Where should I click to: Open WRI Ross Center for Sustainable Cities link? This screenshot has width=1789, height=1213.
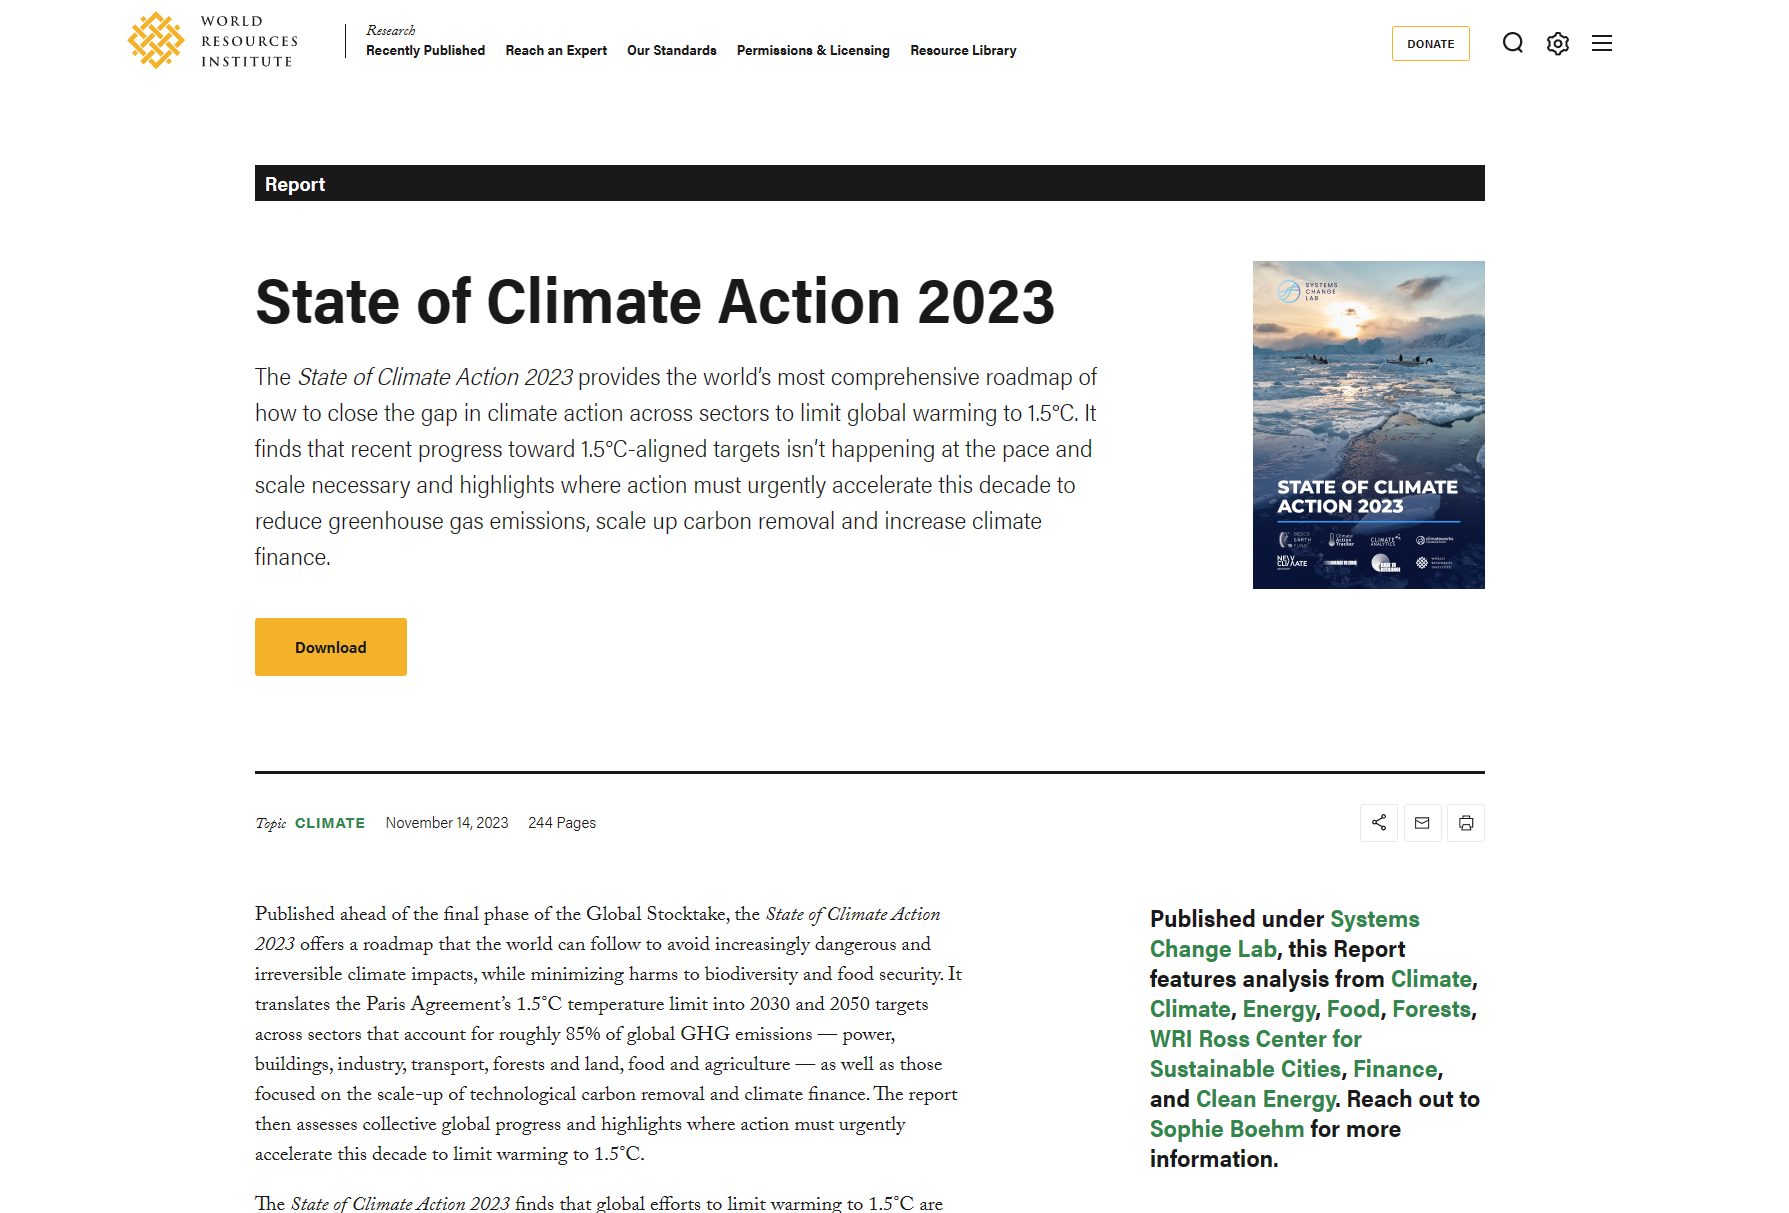click(1255, 1054)
